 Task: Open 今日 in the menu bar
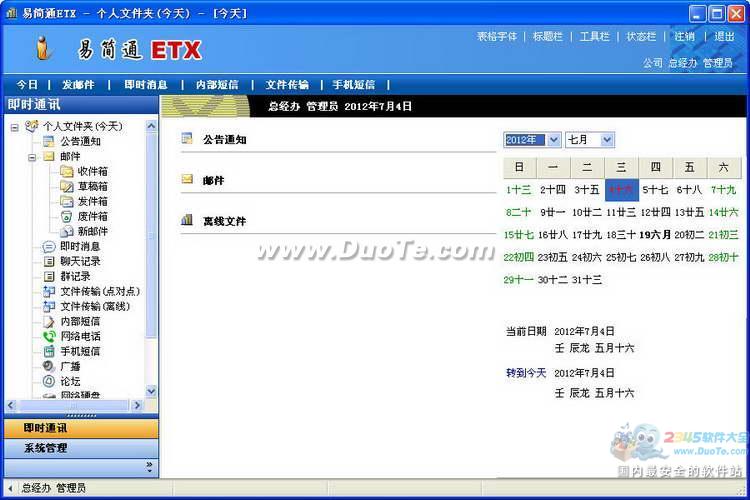point(27,85)
